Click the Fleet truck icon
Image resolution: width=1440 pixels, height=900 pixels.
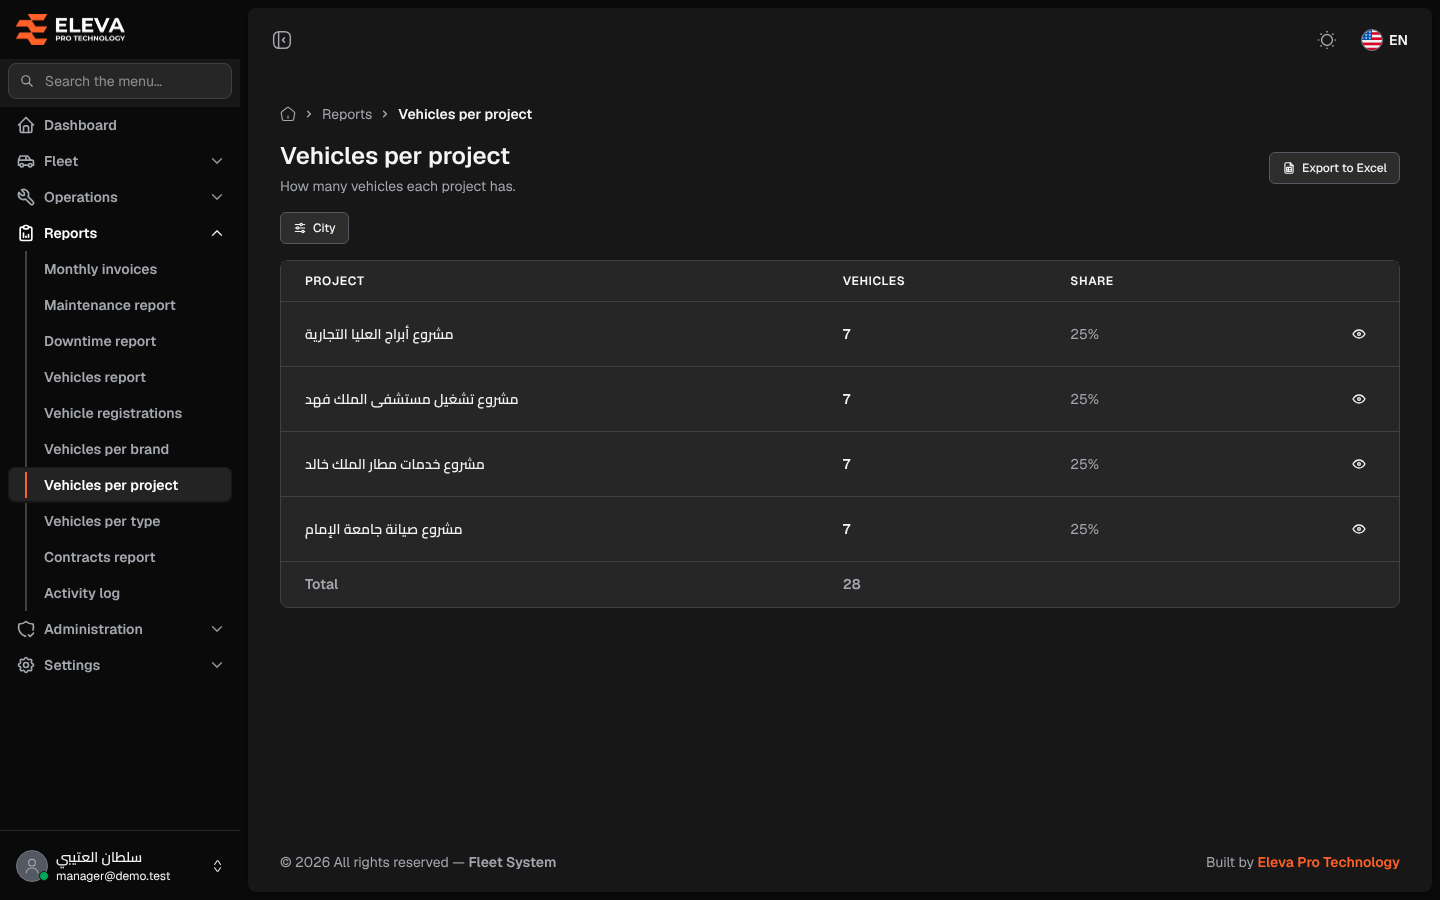pyautogui.click(x=26, y=161)
